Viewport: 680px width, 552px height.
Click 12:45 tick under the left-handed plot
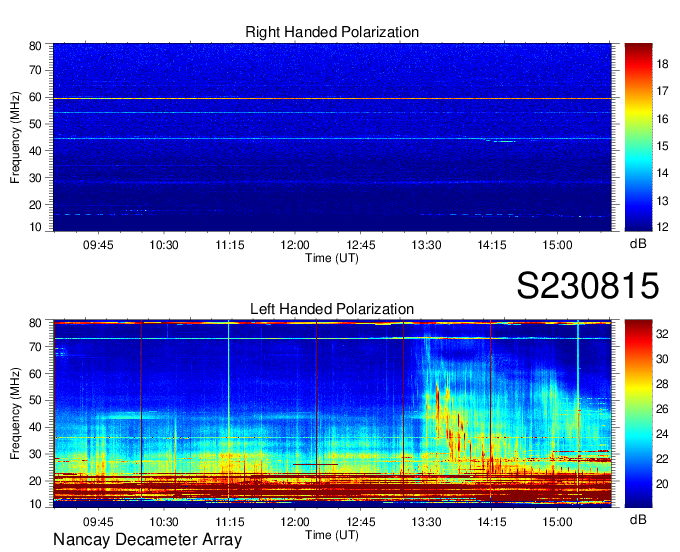[361, 522]
